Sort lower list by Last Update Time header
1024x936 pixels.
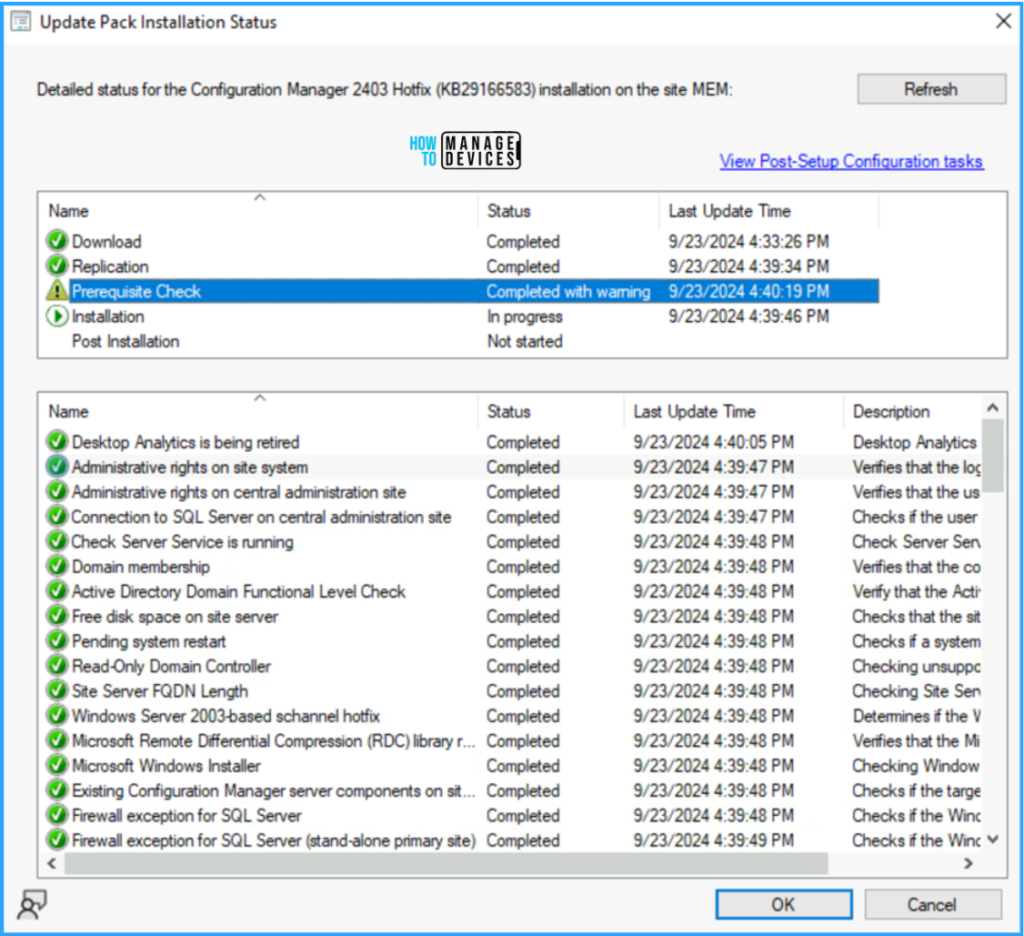click(733, 411)
